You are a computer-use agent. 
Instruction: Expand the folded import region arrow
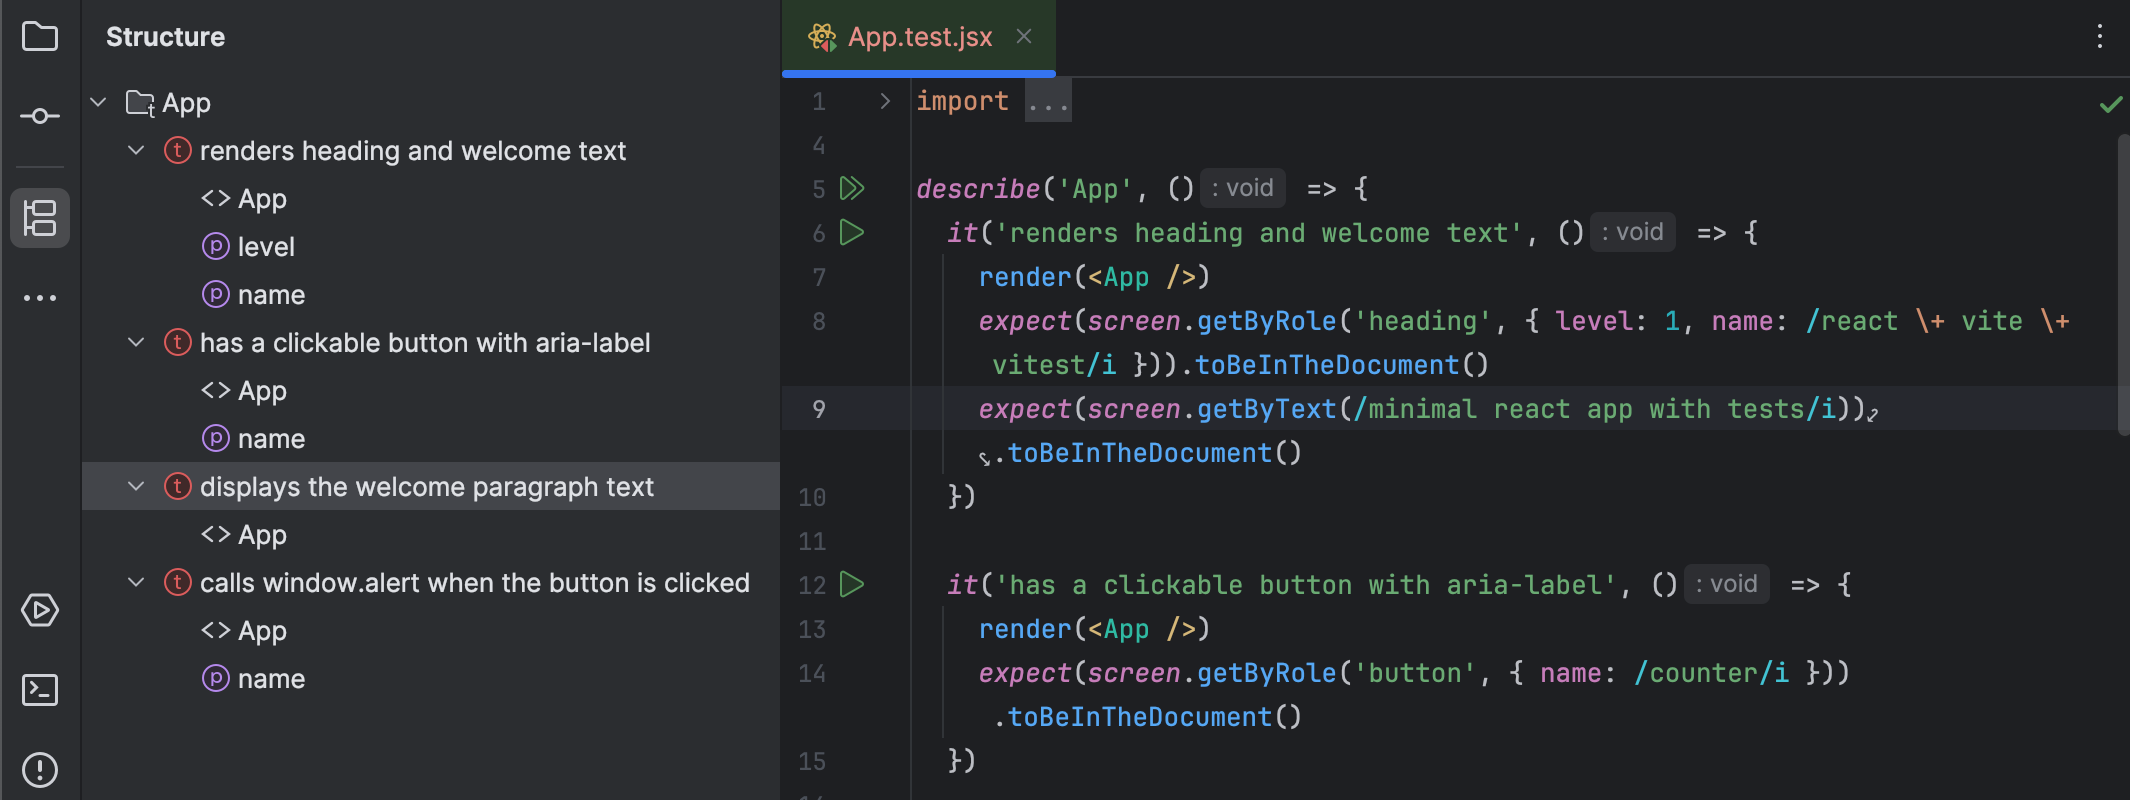click(885, 101)
